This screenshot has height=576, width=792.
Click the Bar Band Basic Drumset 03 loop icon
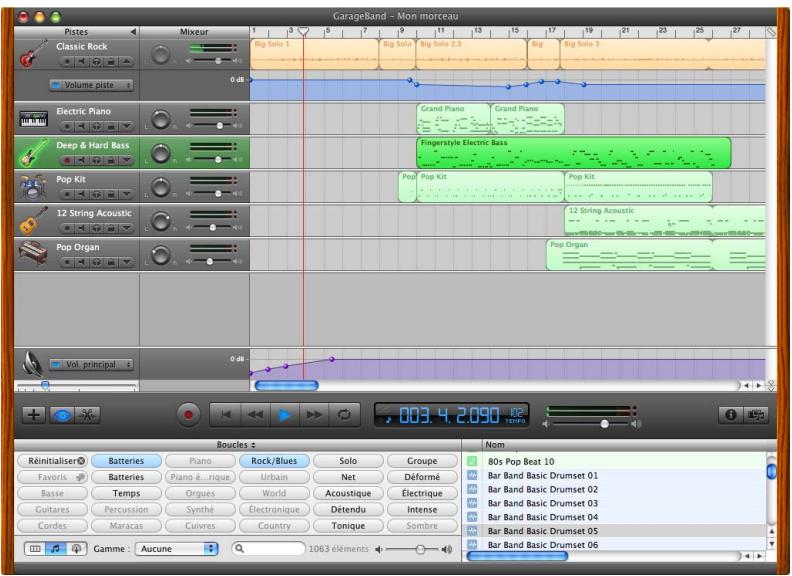(x=472, y=503)
